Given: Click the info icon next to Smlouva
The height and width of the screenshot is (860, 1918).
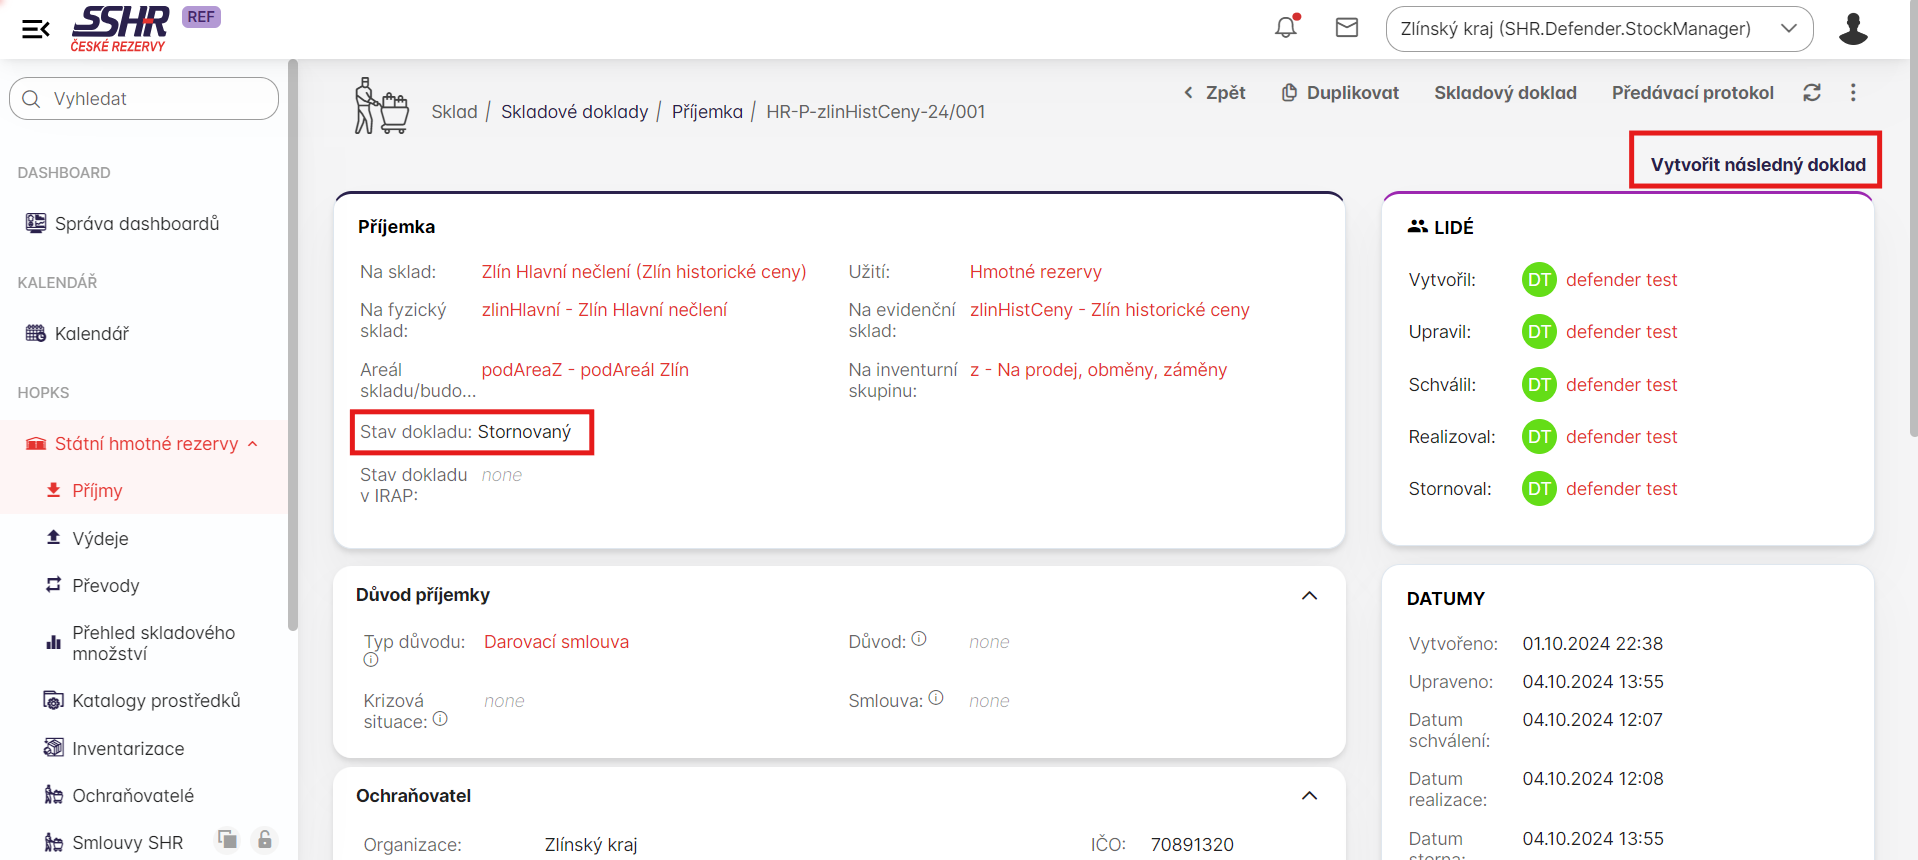Looking at the screenshot, I should [x=936, y=698].
